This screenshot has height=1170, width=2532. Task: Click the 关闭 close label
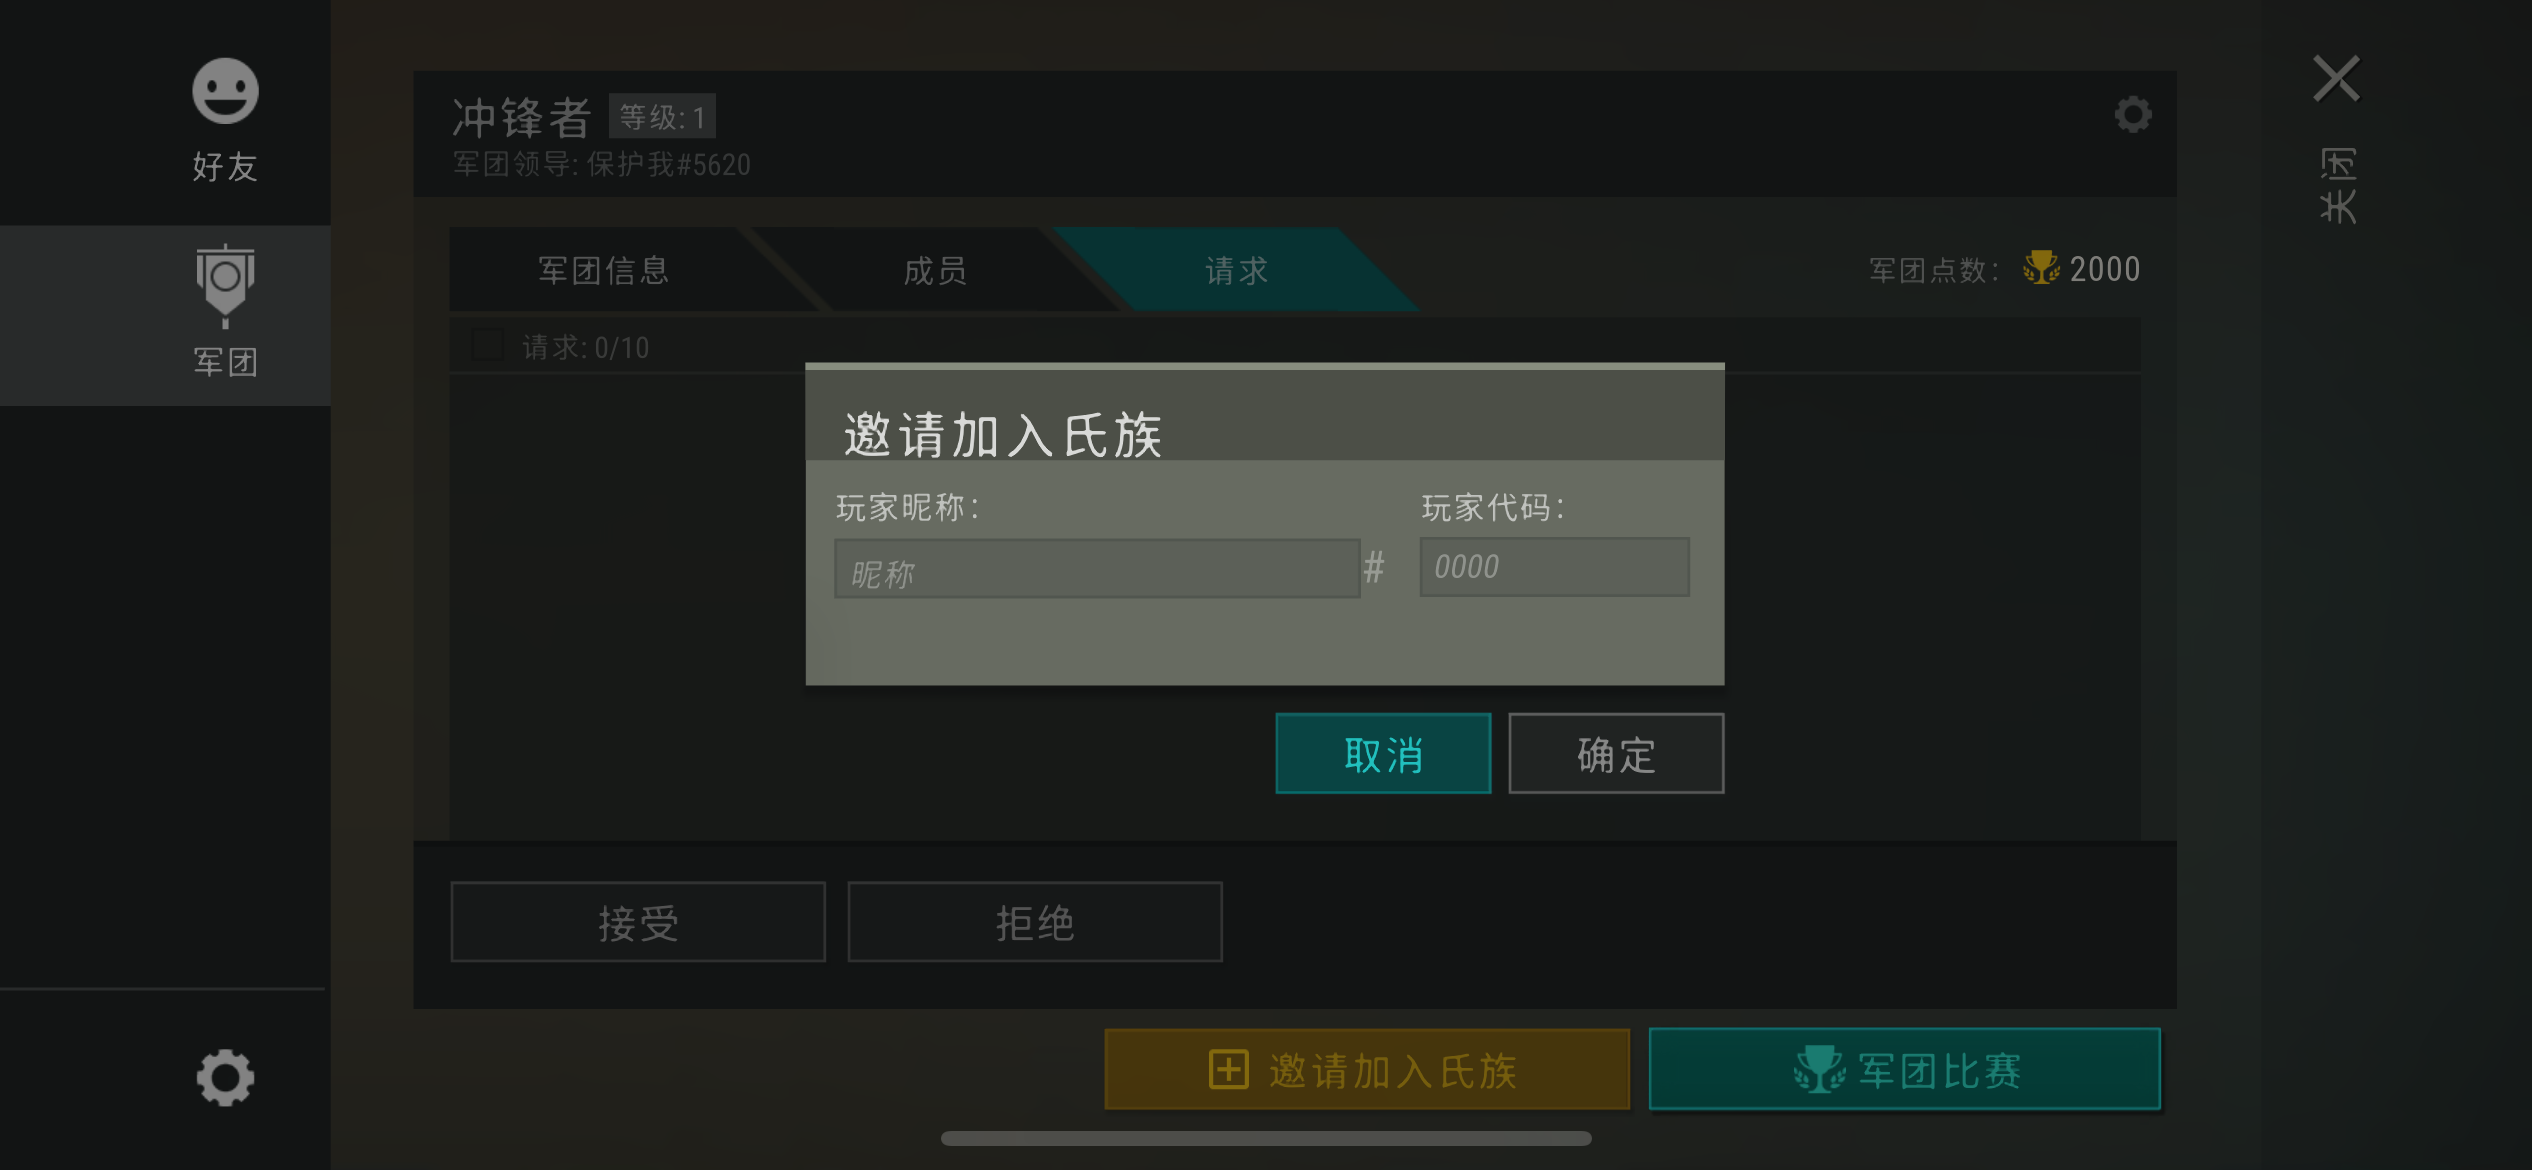(2338, 186)
